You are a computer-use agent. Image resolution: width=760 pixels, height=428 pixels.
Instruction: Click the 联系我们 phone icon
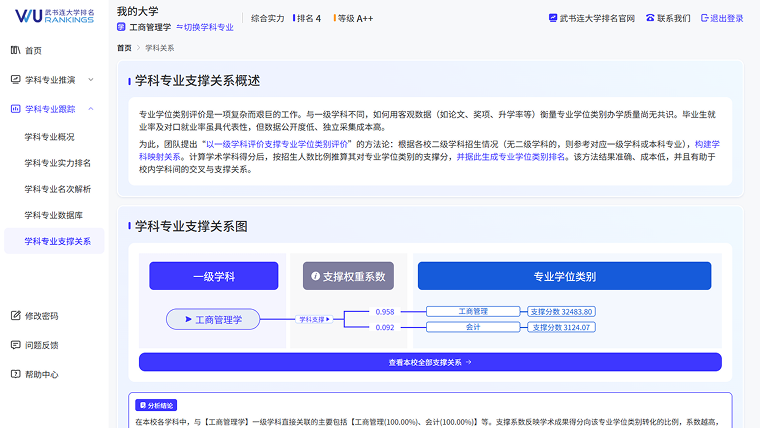[650, 18]
